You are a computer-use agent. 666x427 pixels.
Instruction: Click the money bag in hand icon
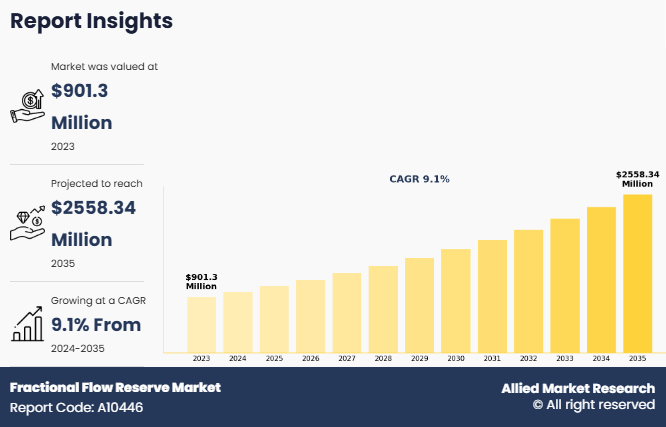26,103
